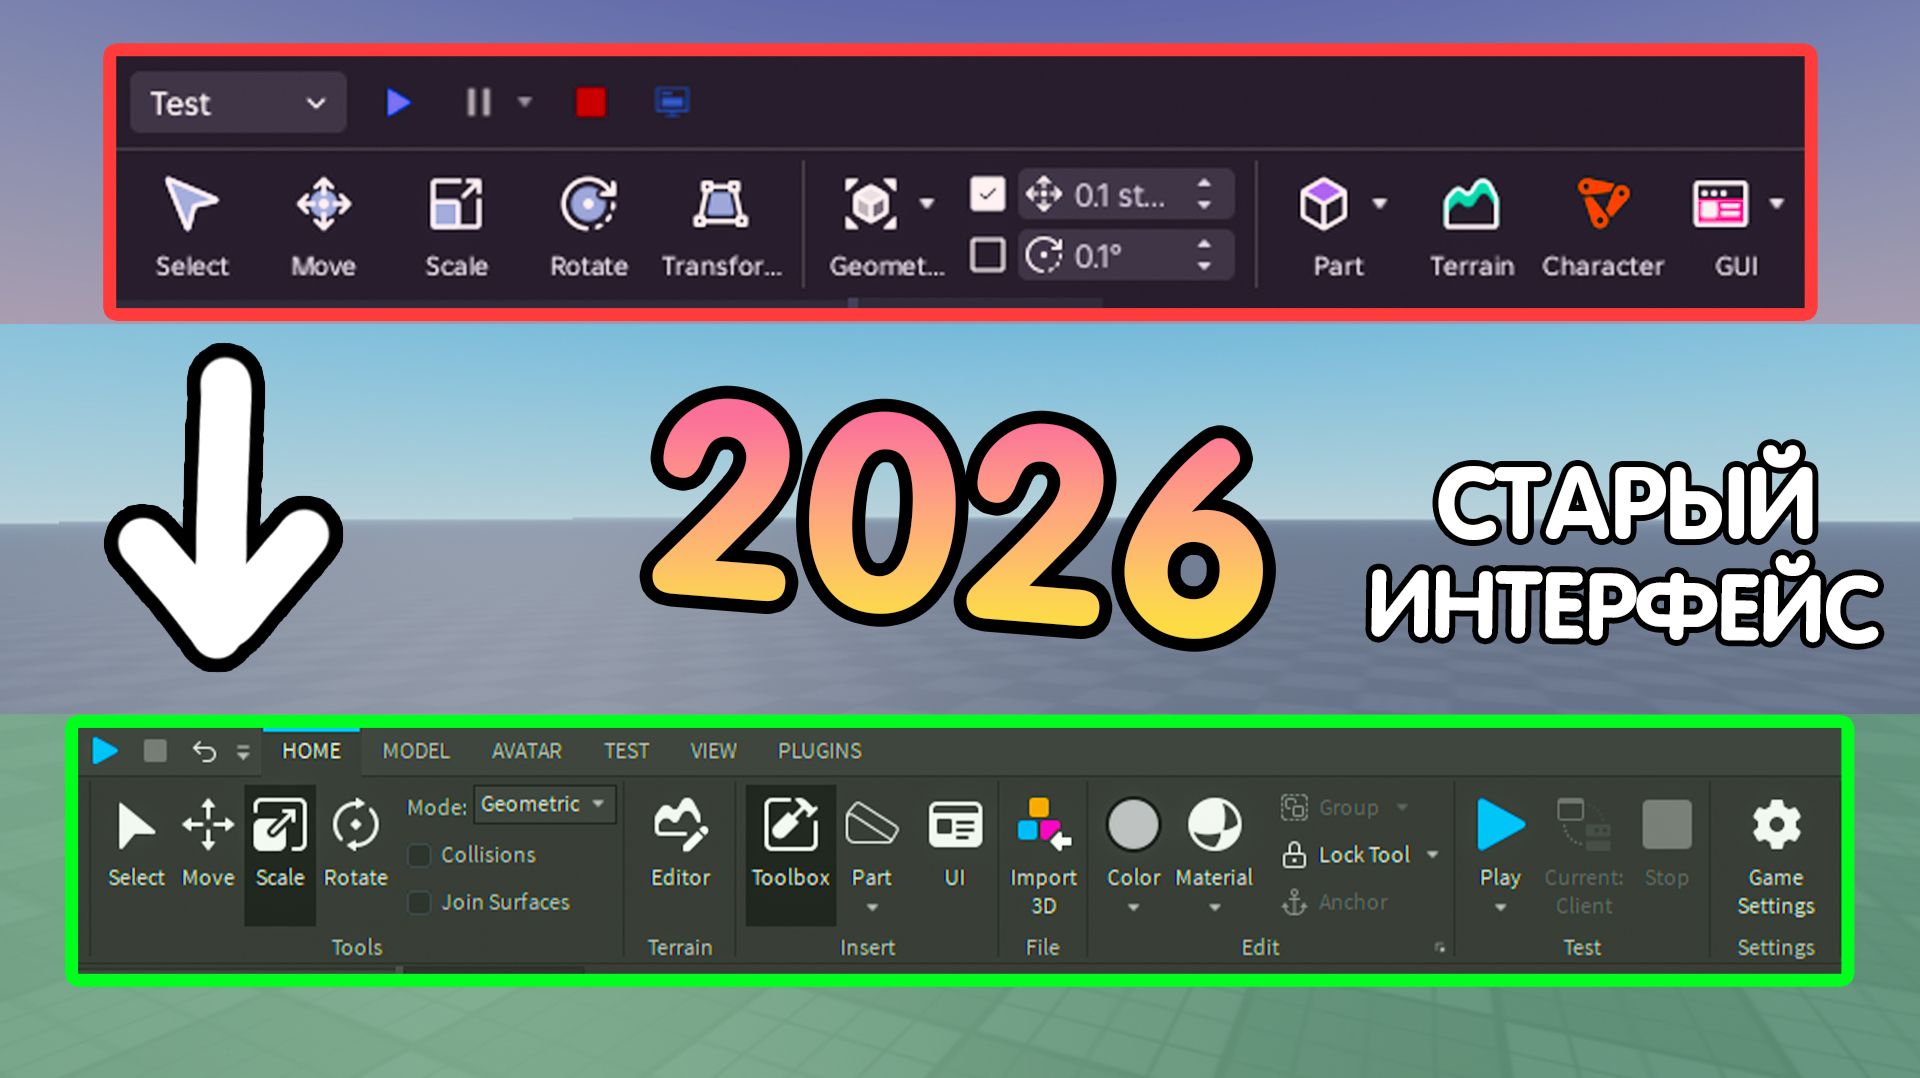Click the Stop button in the ribbon's Test group
The image size is (1920, 1078).
pos(1666,845)
